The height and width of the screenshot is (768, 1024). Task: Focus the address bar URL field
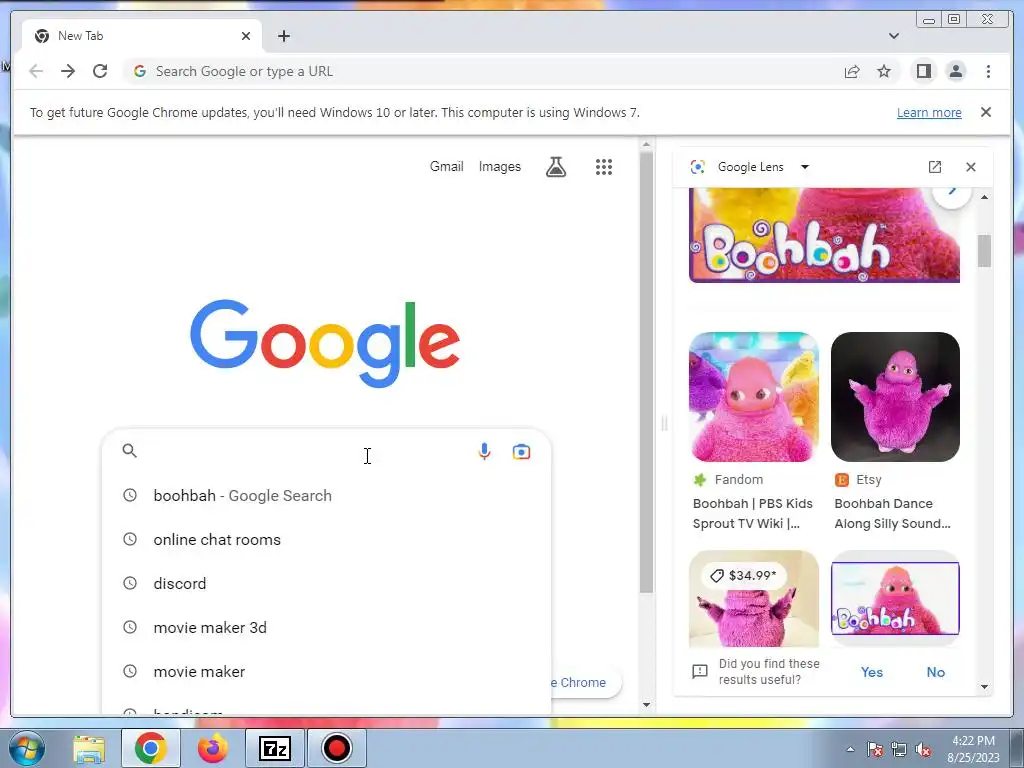(x=483, y=71)
